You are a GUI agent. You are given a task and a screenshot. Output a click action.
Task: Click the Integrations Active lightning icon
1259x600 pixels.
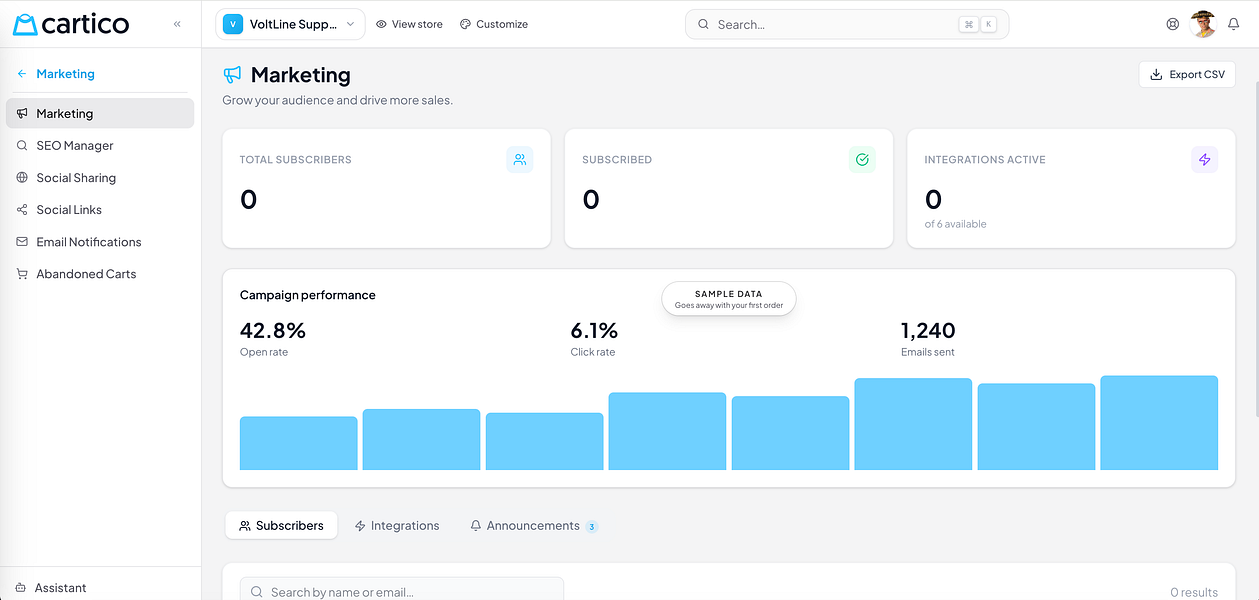[1204, 159]
